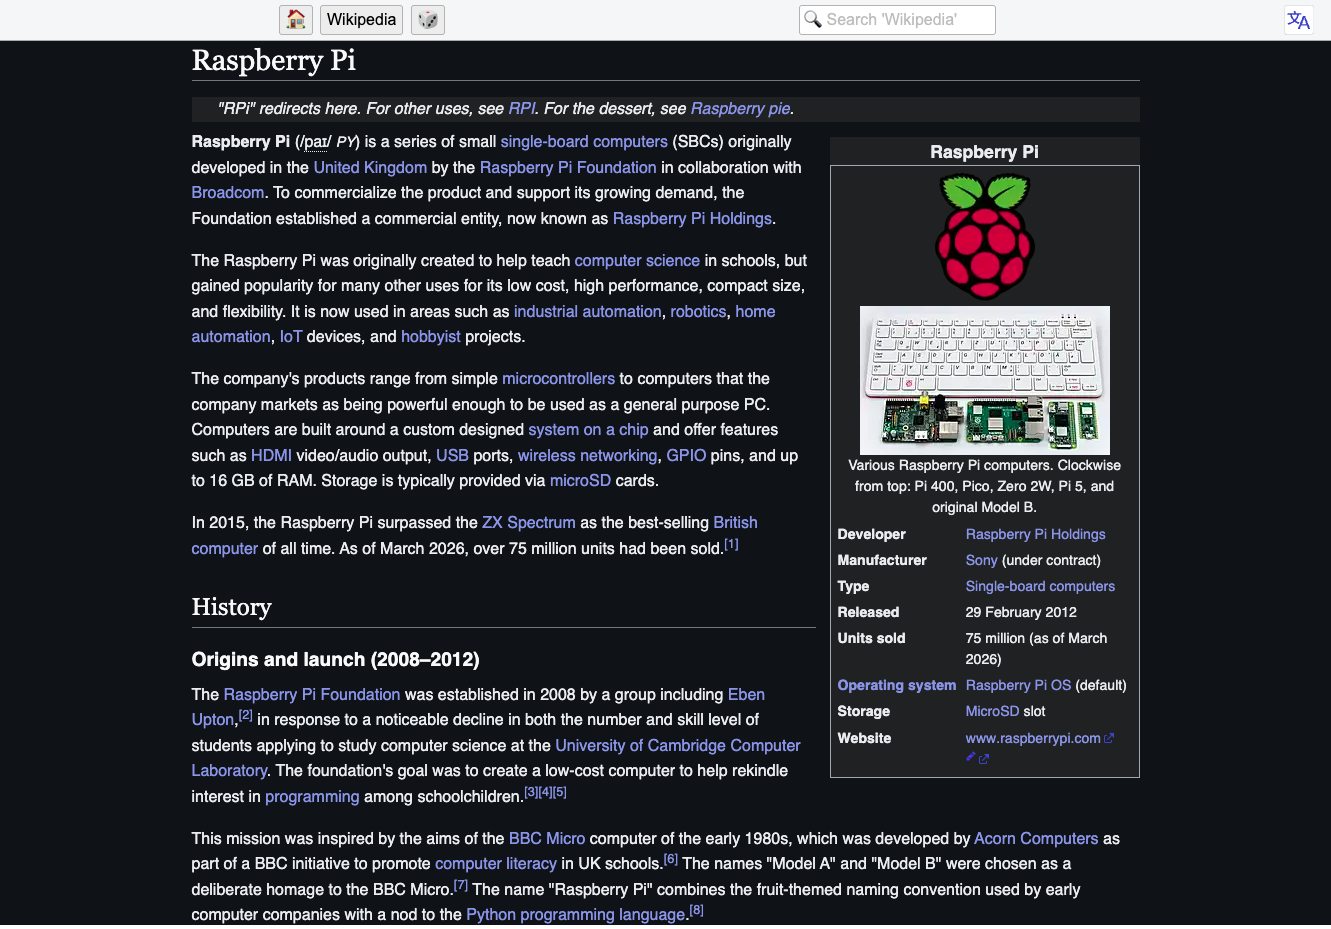Viewport: 1331px width, 929px height.
Task: Open external-link icon beside the pencil
Action: (984, 759)
